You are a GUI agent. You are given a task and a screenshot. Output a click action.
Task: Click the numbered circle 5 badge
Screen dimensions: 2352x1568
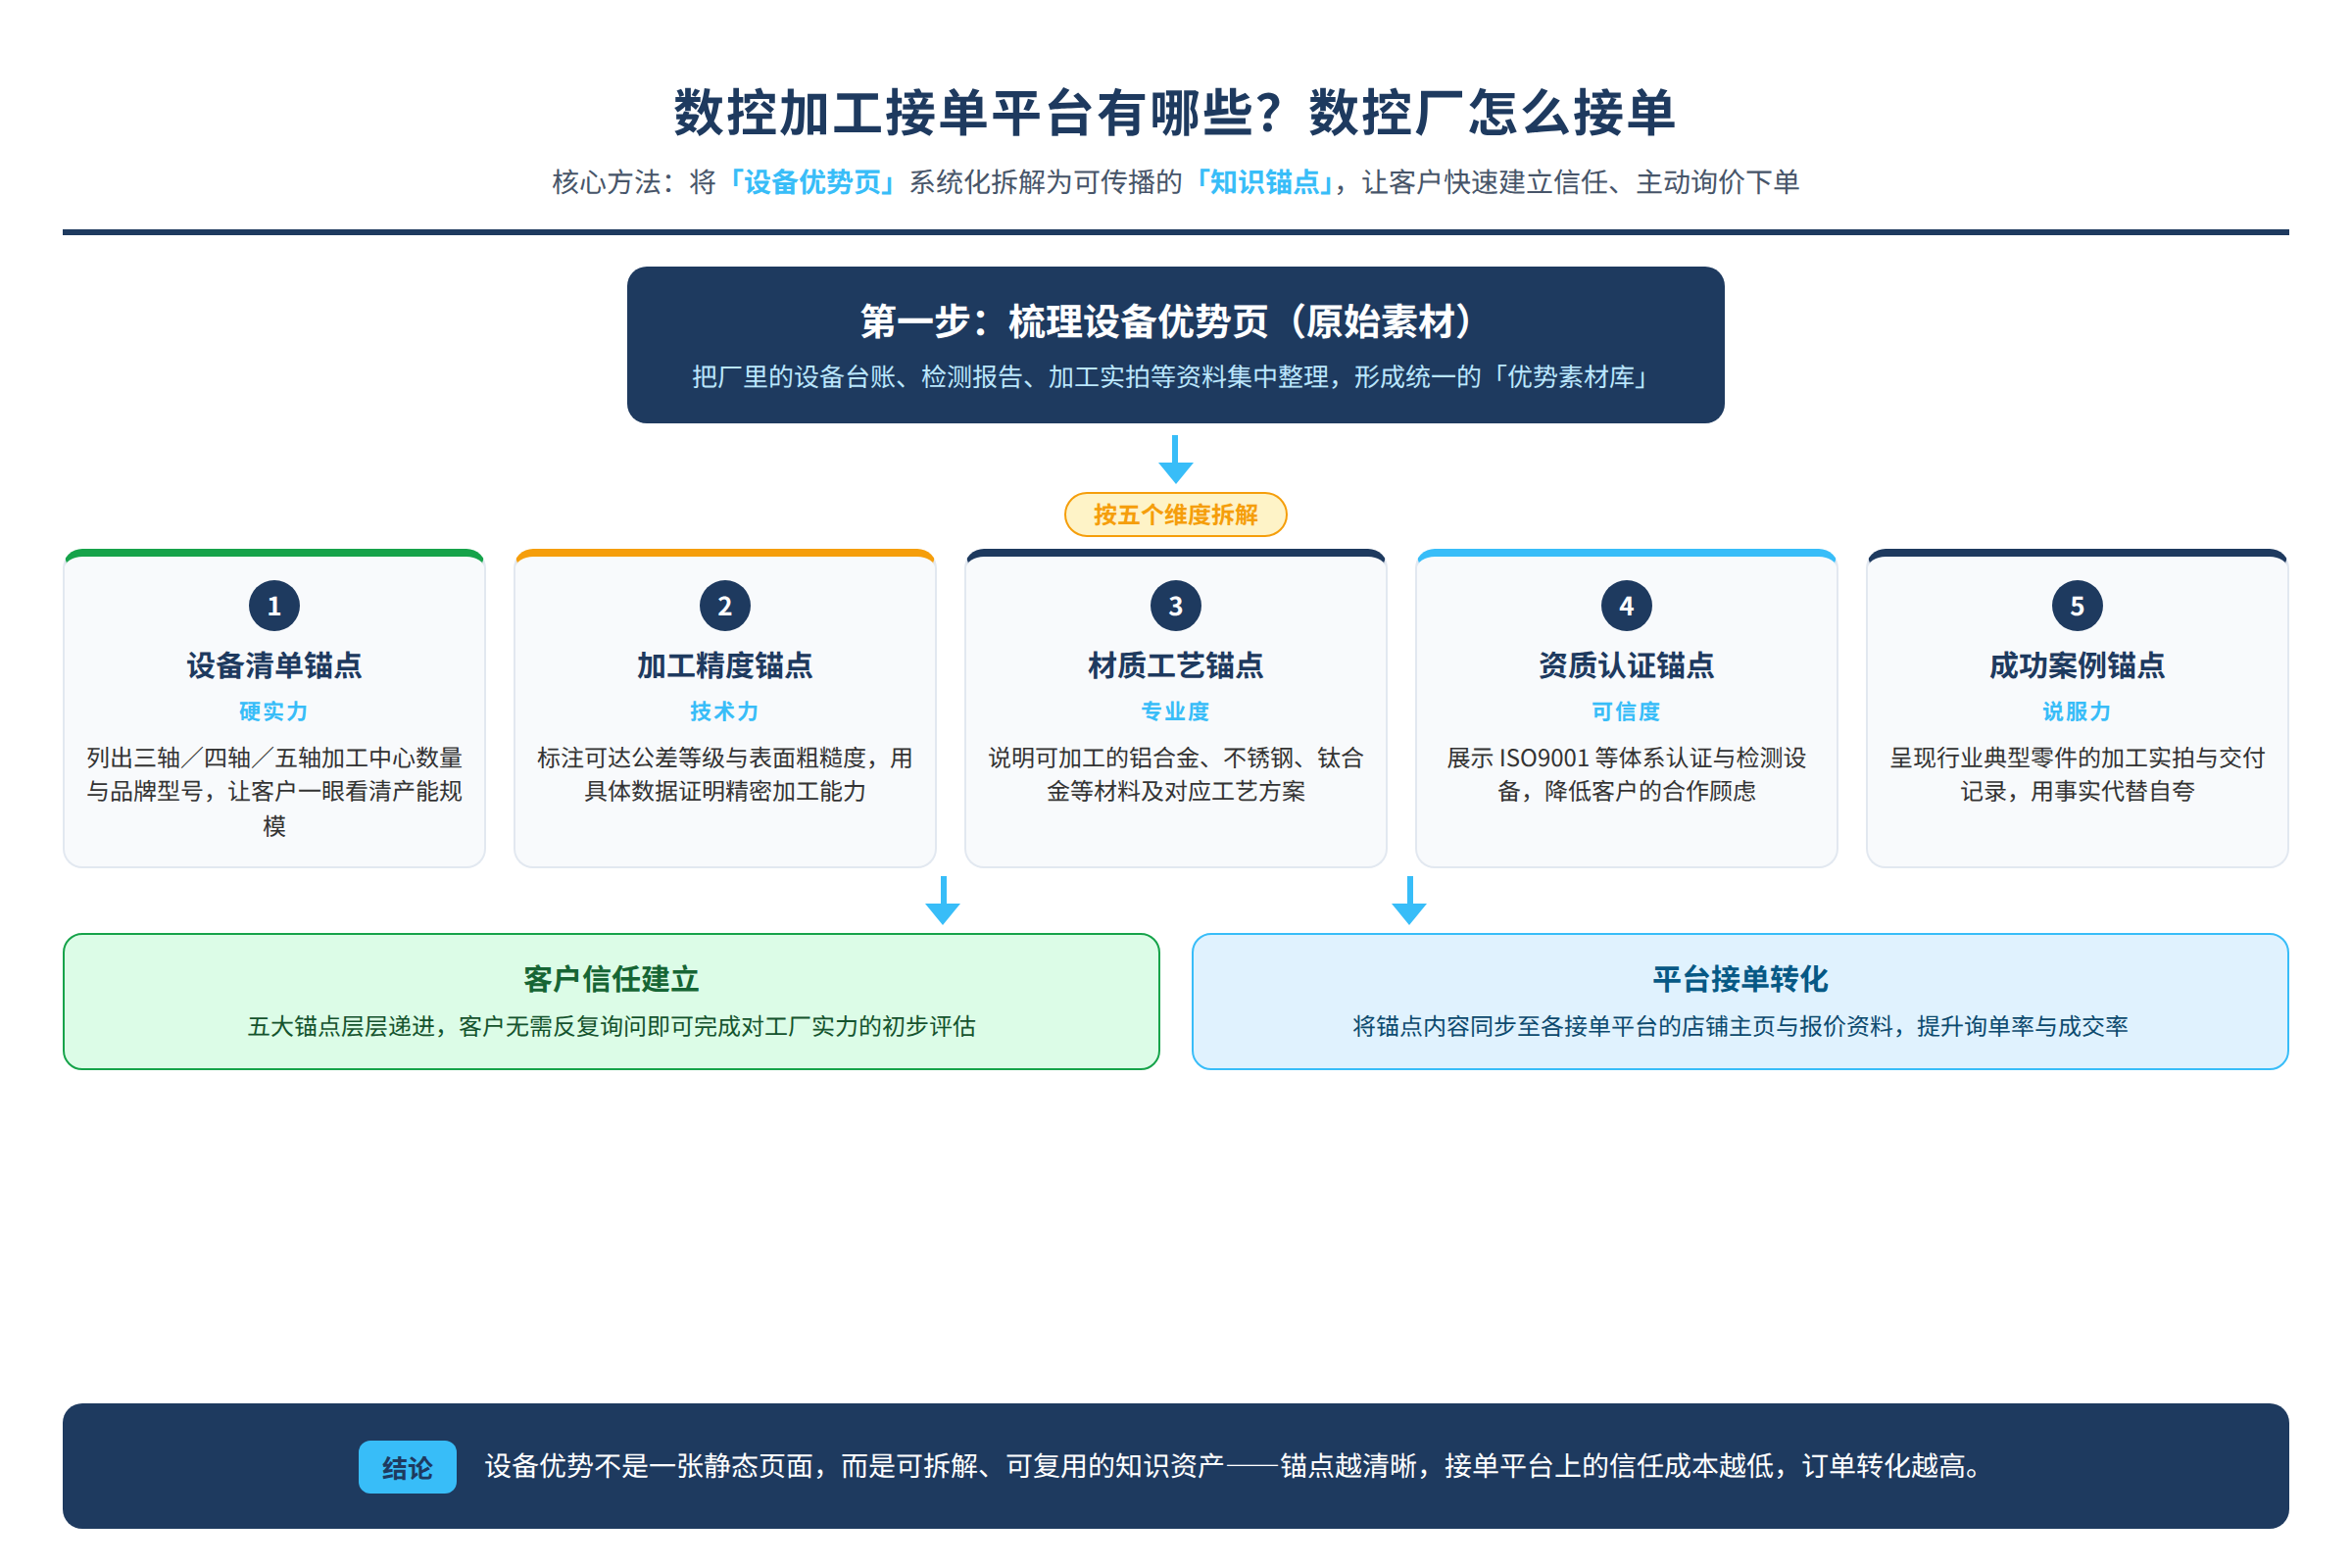point(2077,605)
